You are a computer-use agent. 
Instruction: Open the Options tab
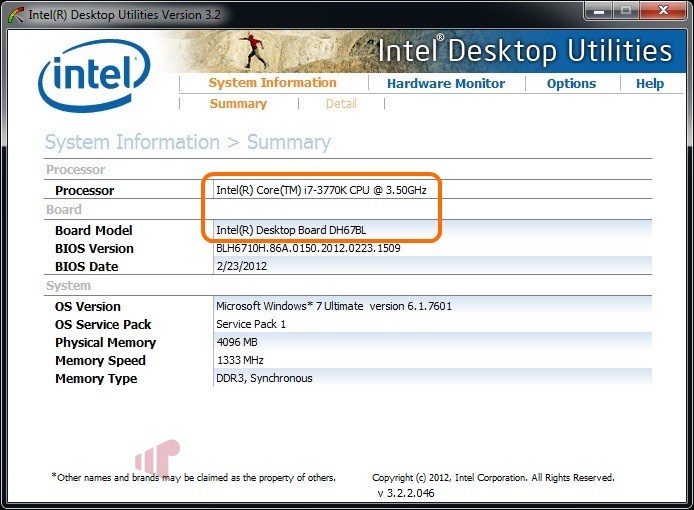coord(571,84)
